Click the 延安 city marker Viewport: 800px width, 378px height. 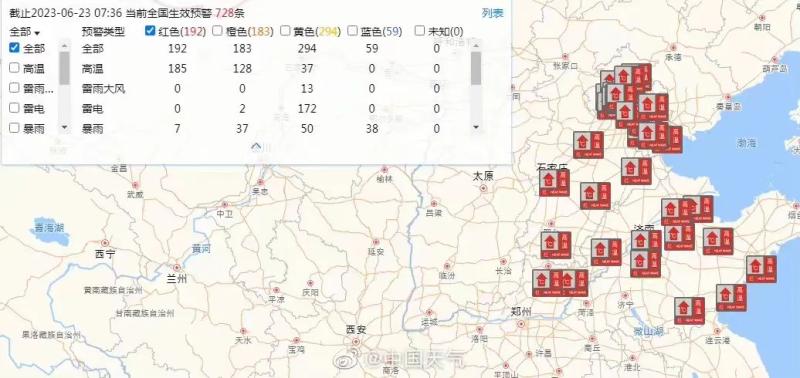(x=376, y=242)
